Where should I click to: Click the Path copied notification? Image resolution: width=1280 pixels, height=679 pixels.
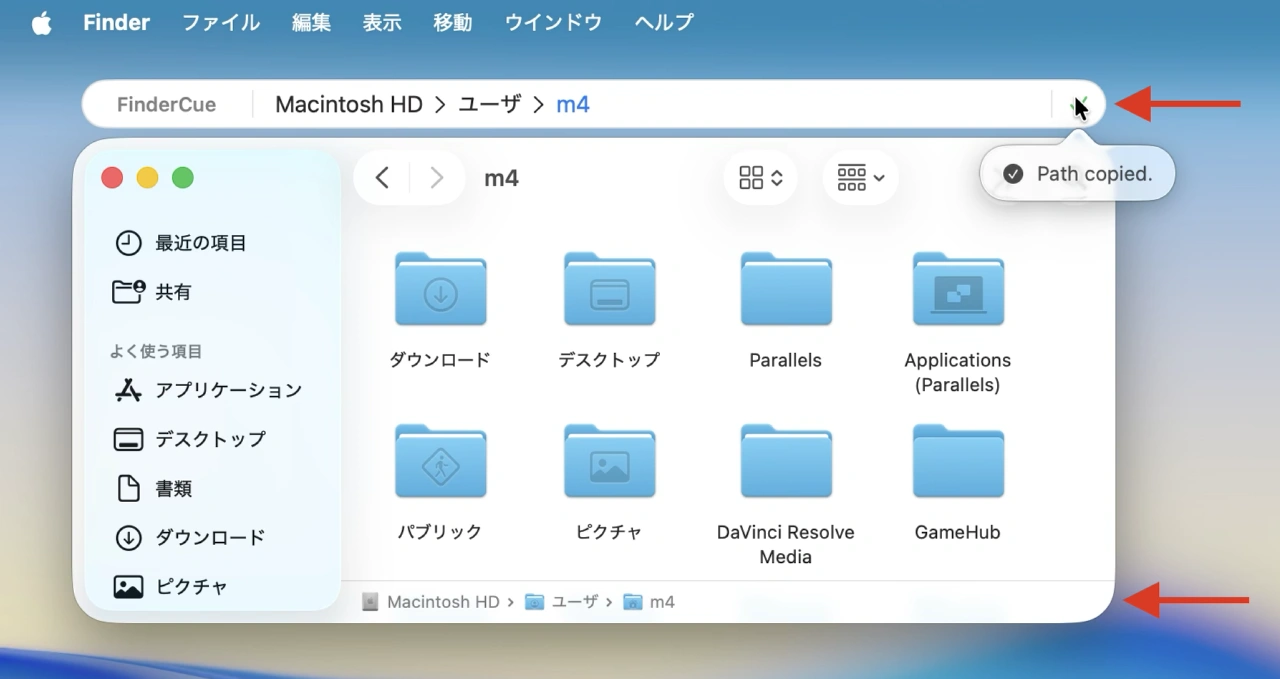[1077, 174]
